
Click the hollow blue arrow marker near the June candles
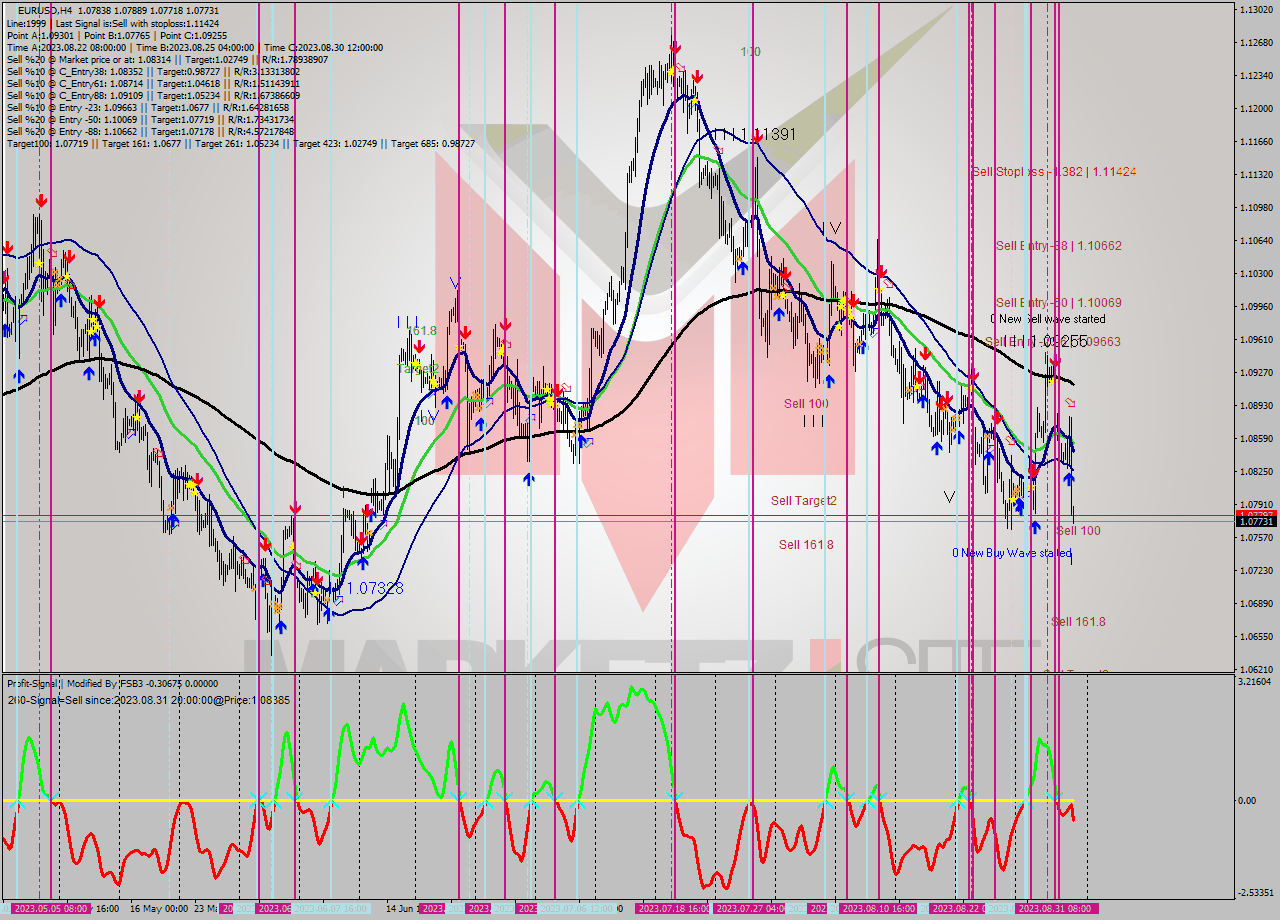(488, 401)
